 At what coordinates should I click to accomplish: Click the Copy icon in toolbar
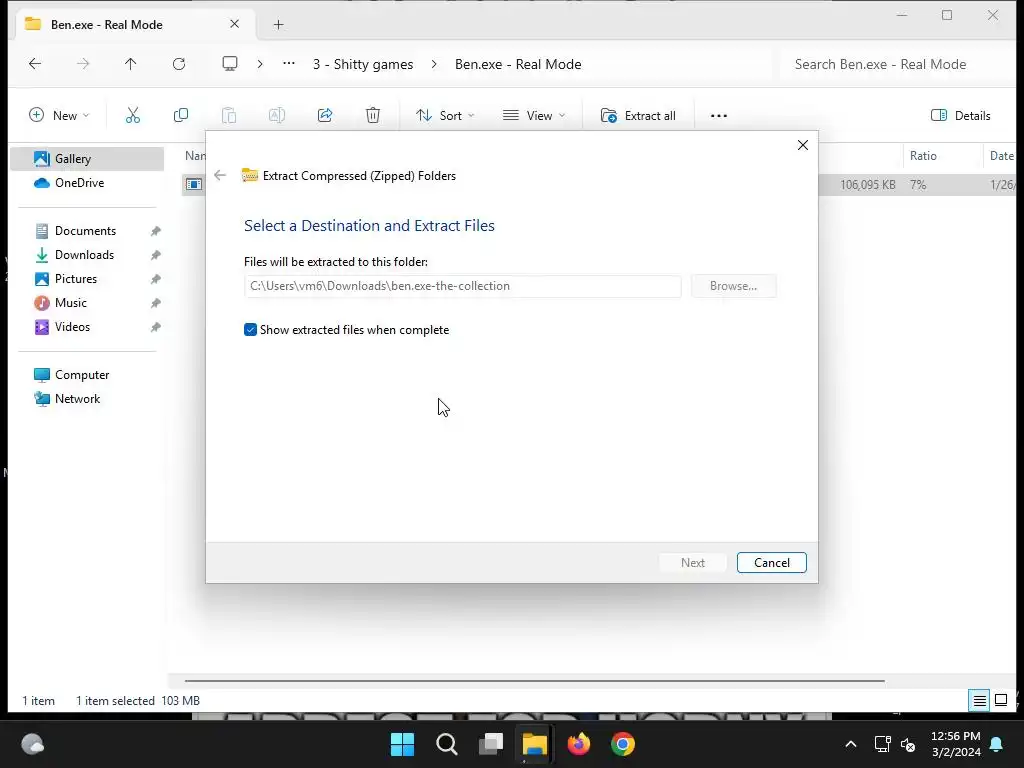pyautogui.click(x=181, y=116)
